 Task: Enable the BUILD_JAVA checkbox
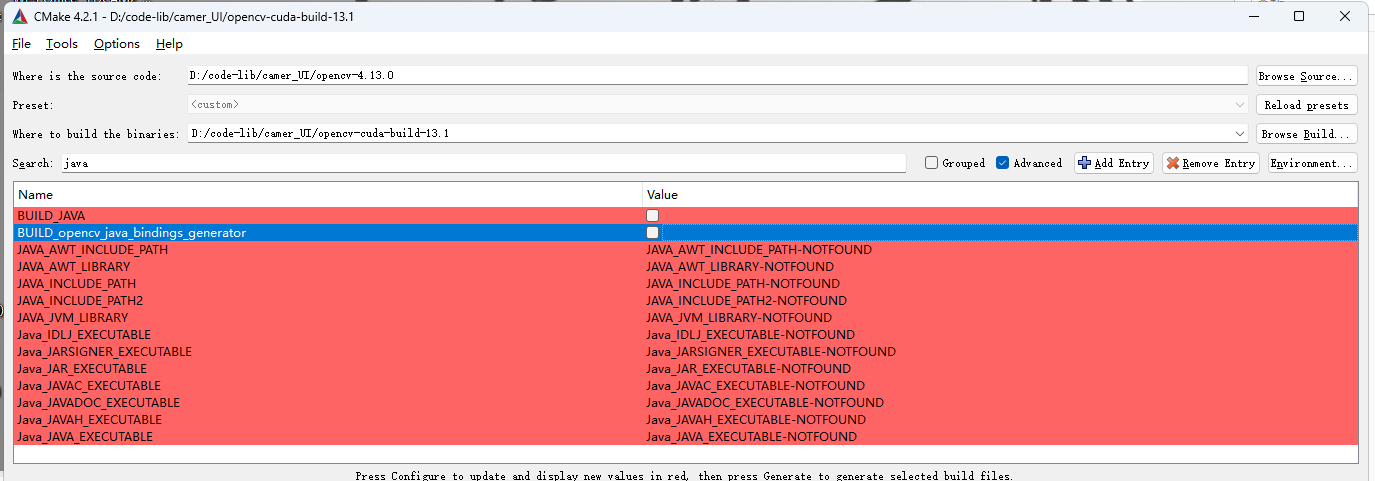click(652, 216)
